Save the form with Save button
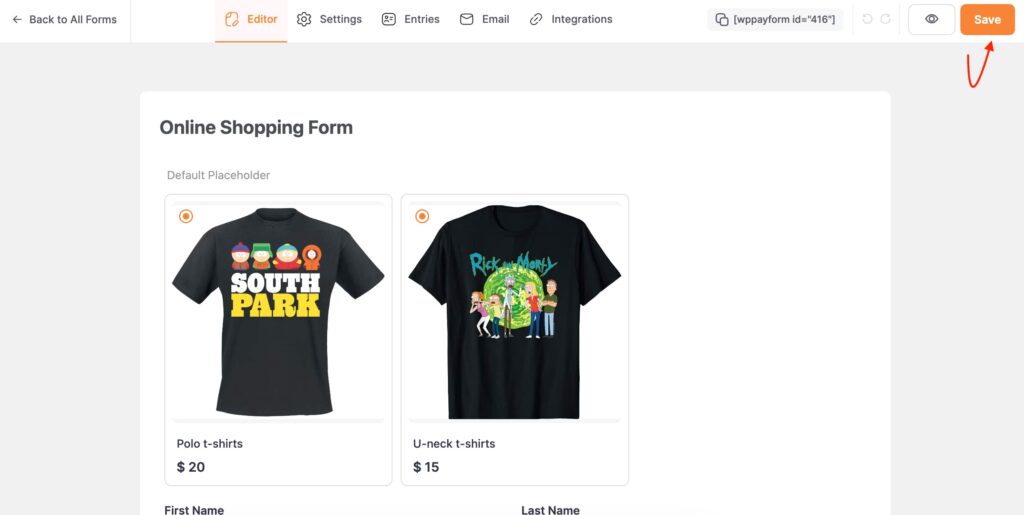Screen dimensions: 1024x515 pyautogui.click(x=987, y=20)
